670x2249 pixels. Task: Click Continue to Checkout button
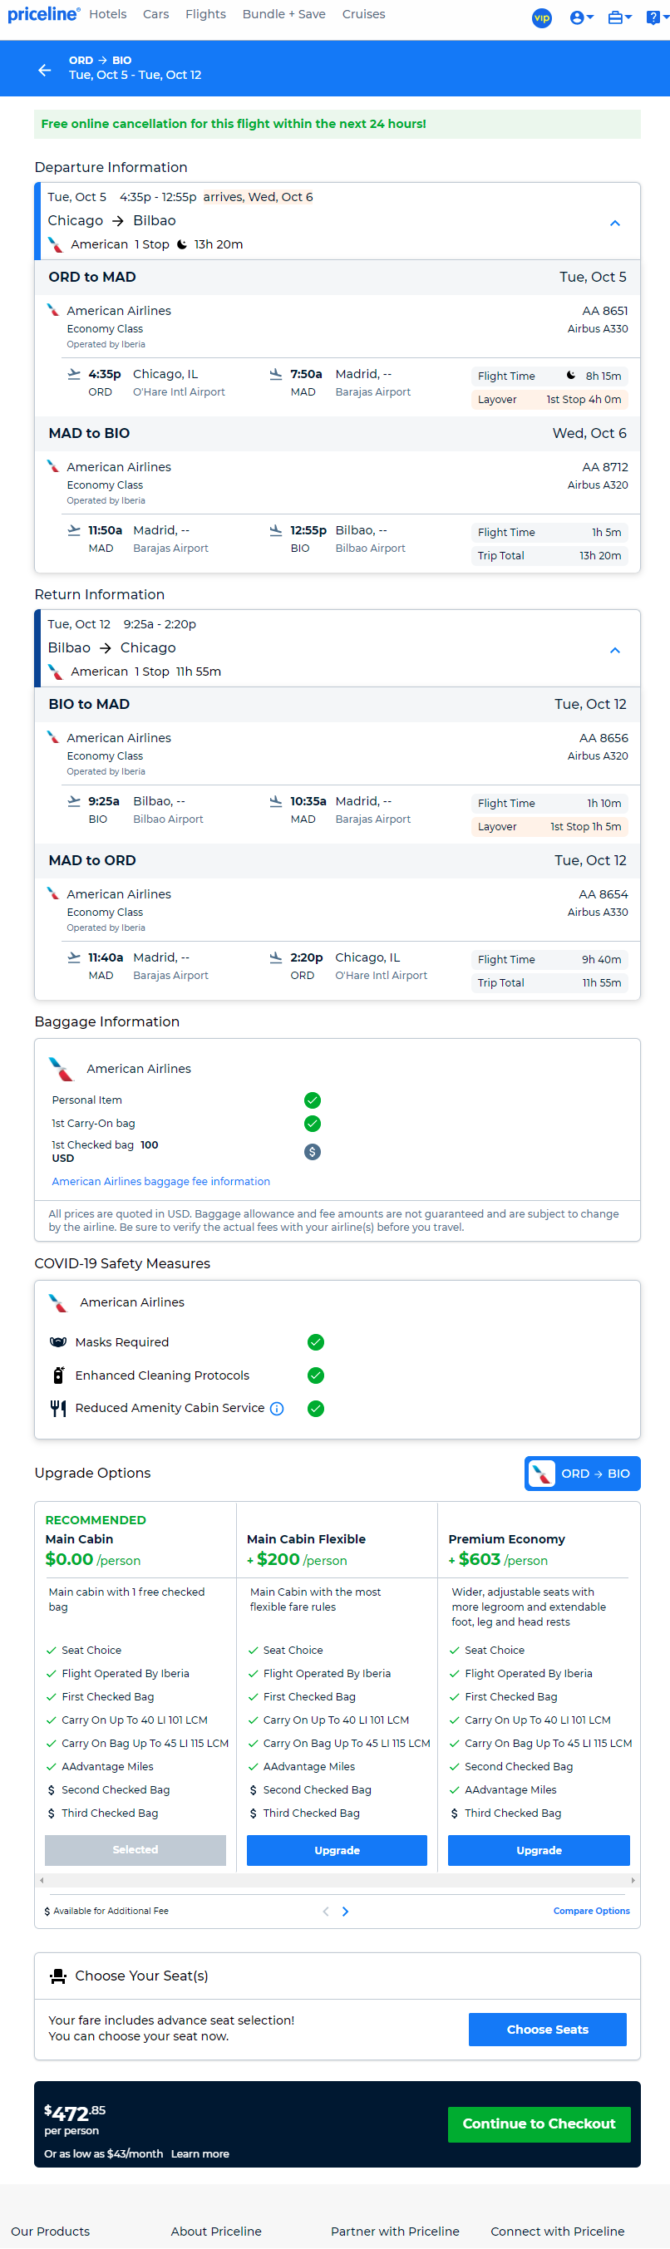[x=539, y=2123]
